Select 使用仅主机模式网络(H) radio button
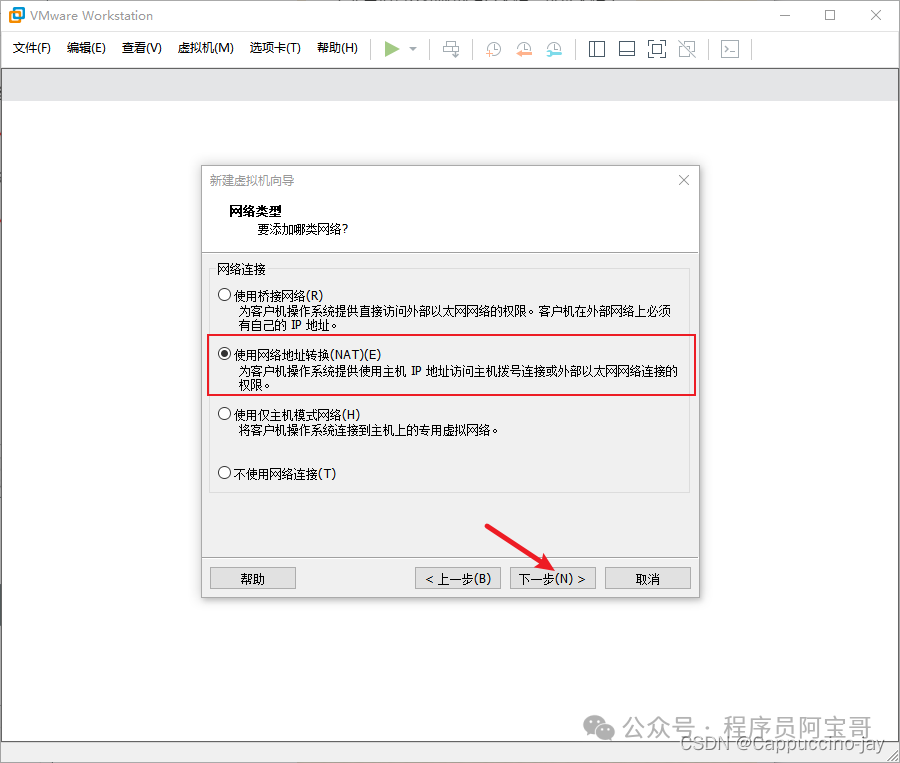The height and width of the screenshot is (763, 900). point(224,413)
